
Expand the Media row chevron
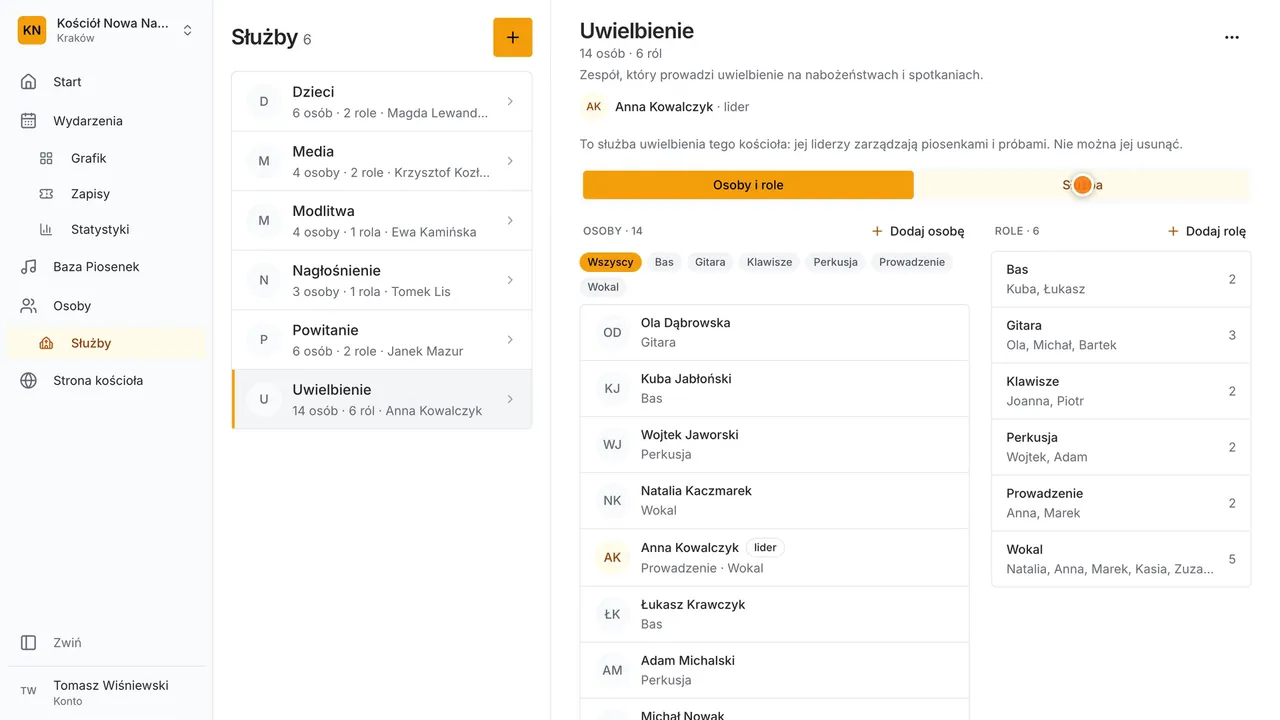point(510,161)
